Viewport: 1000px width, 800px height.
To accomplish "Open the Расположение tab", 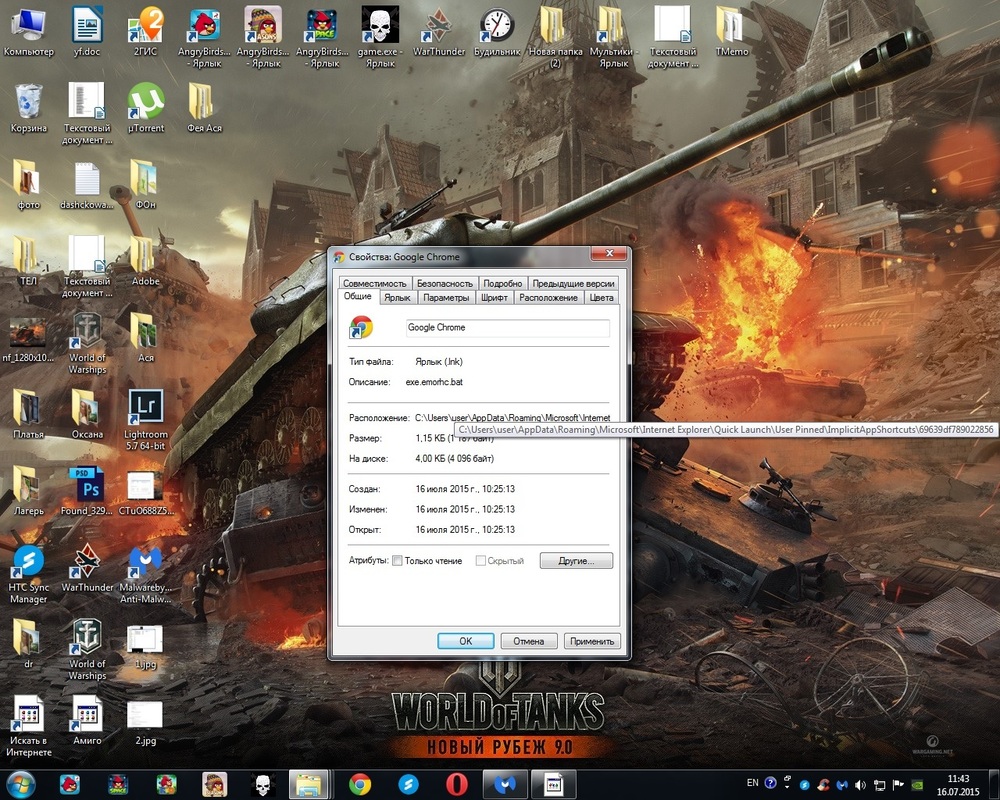I will (x=548, y=297).
